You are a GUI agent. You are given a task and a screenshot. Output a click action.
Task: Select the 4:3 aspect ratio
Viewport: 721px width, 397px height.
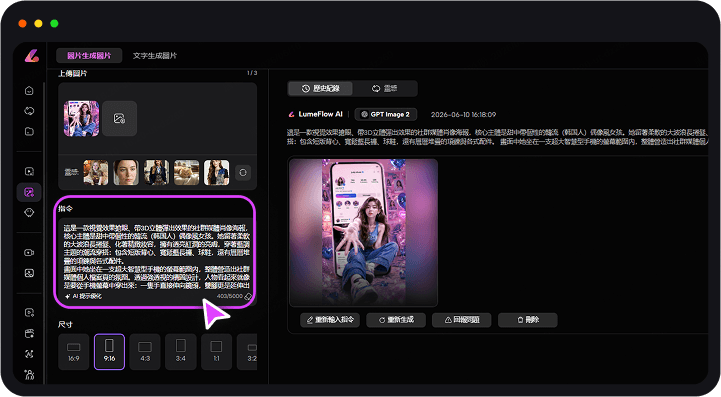[145, 352]
